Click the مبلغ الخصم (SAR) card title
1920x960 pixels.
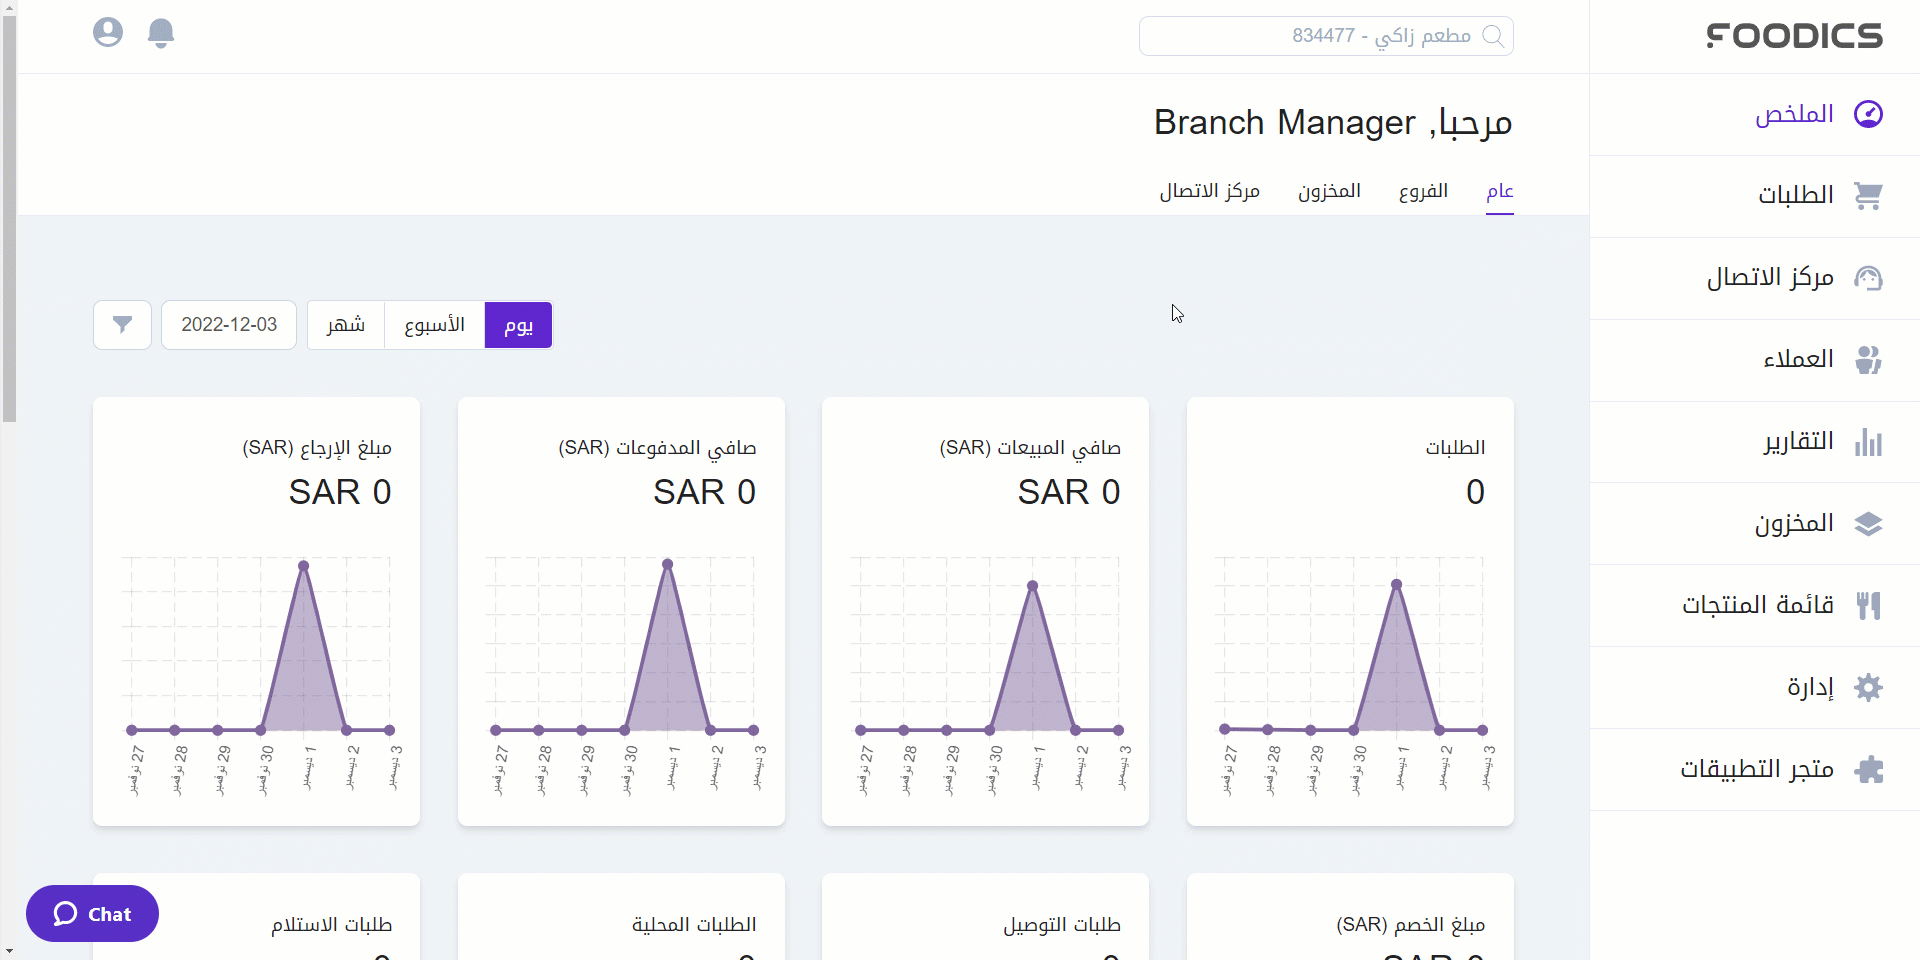click(1410, 925)
